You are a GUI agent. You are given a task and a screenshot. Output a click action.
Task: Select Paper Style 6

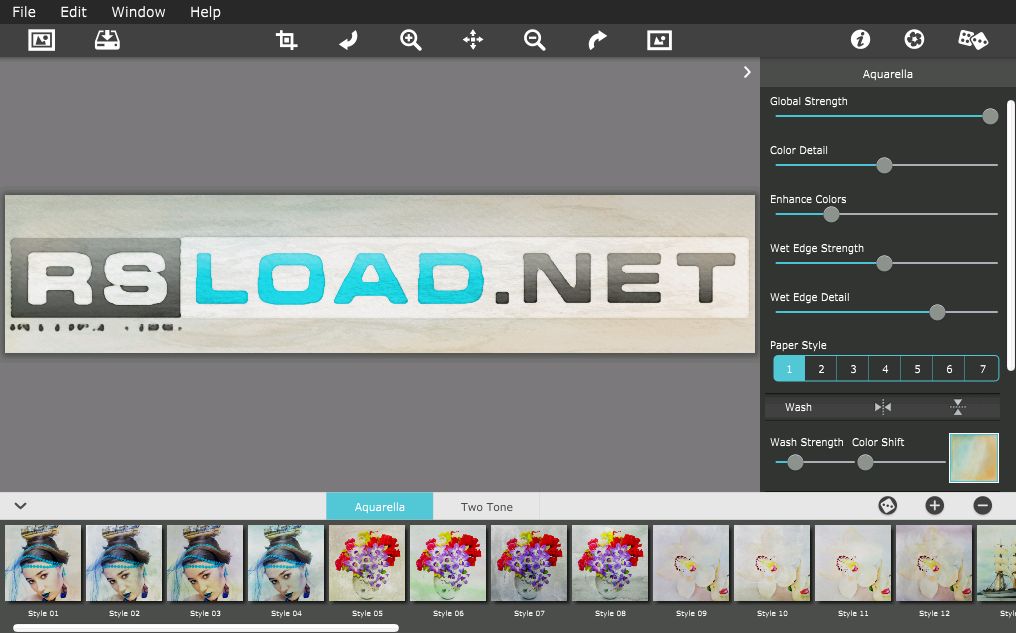[949, 369]
